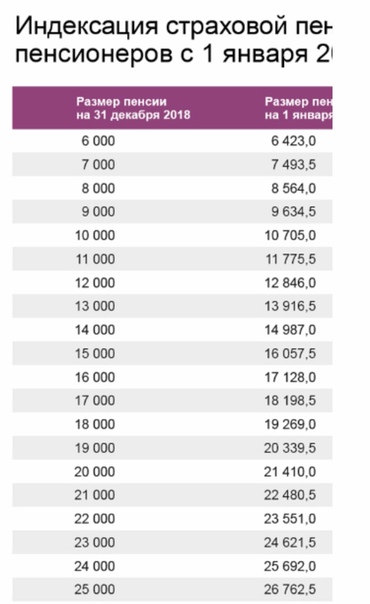The image size is (370, 604).
Task: Select the 6 000 pension cell
Action: pyautogui.click(x=98, y=141)
